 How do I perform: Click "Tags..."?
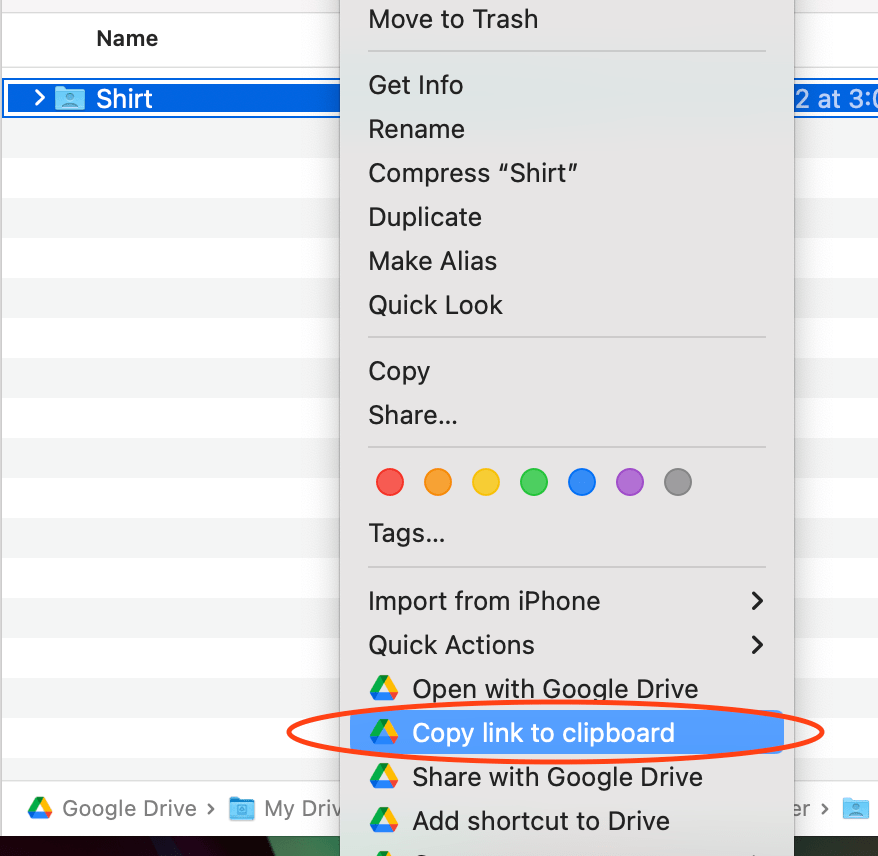407,533
